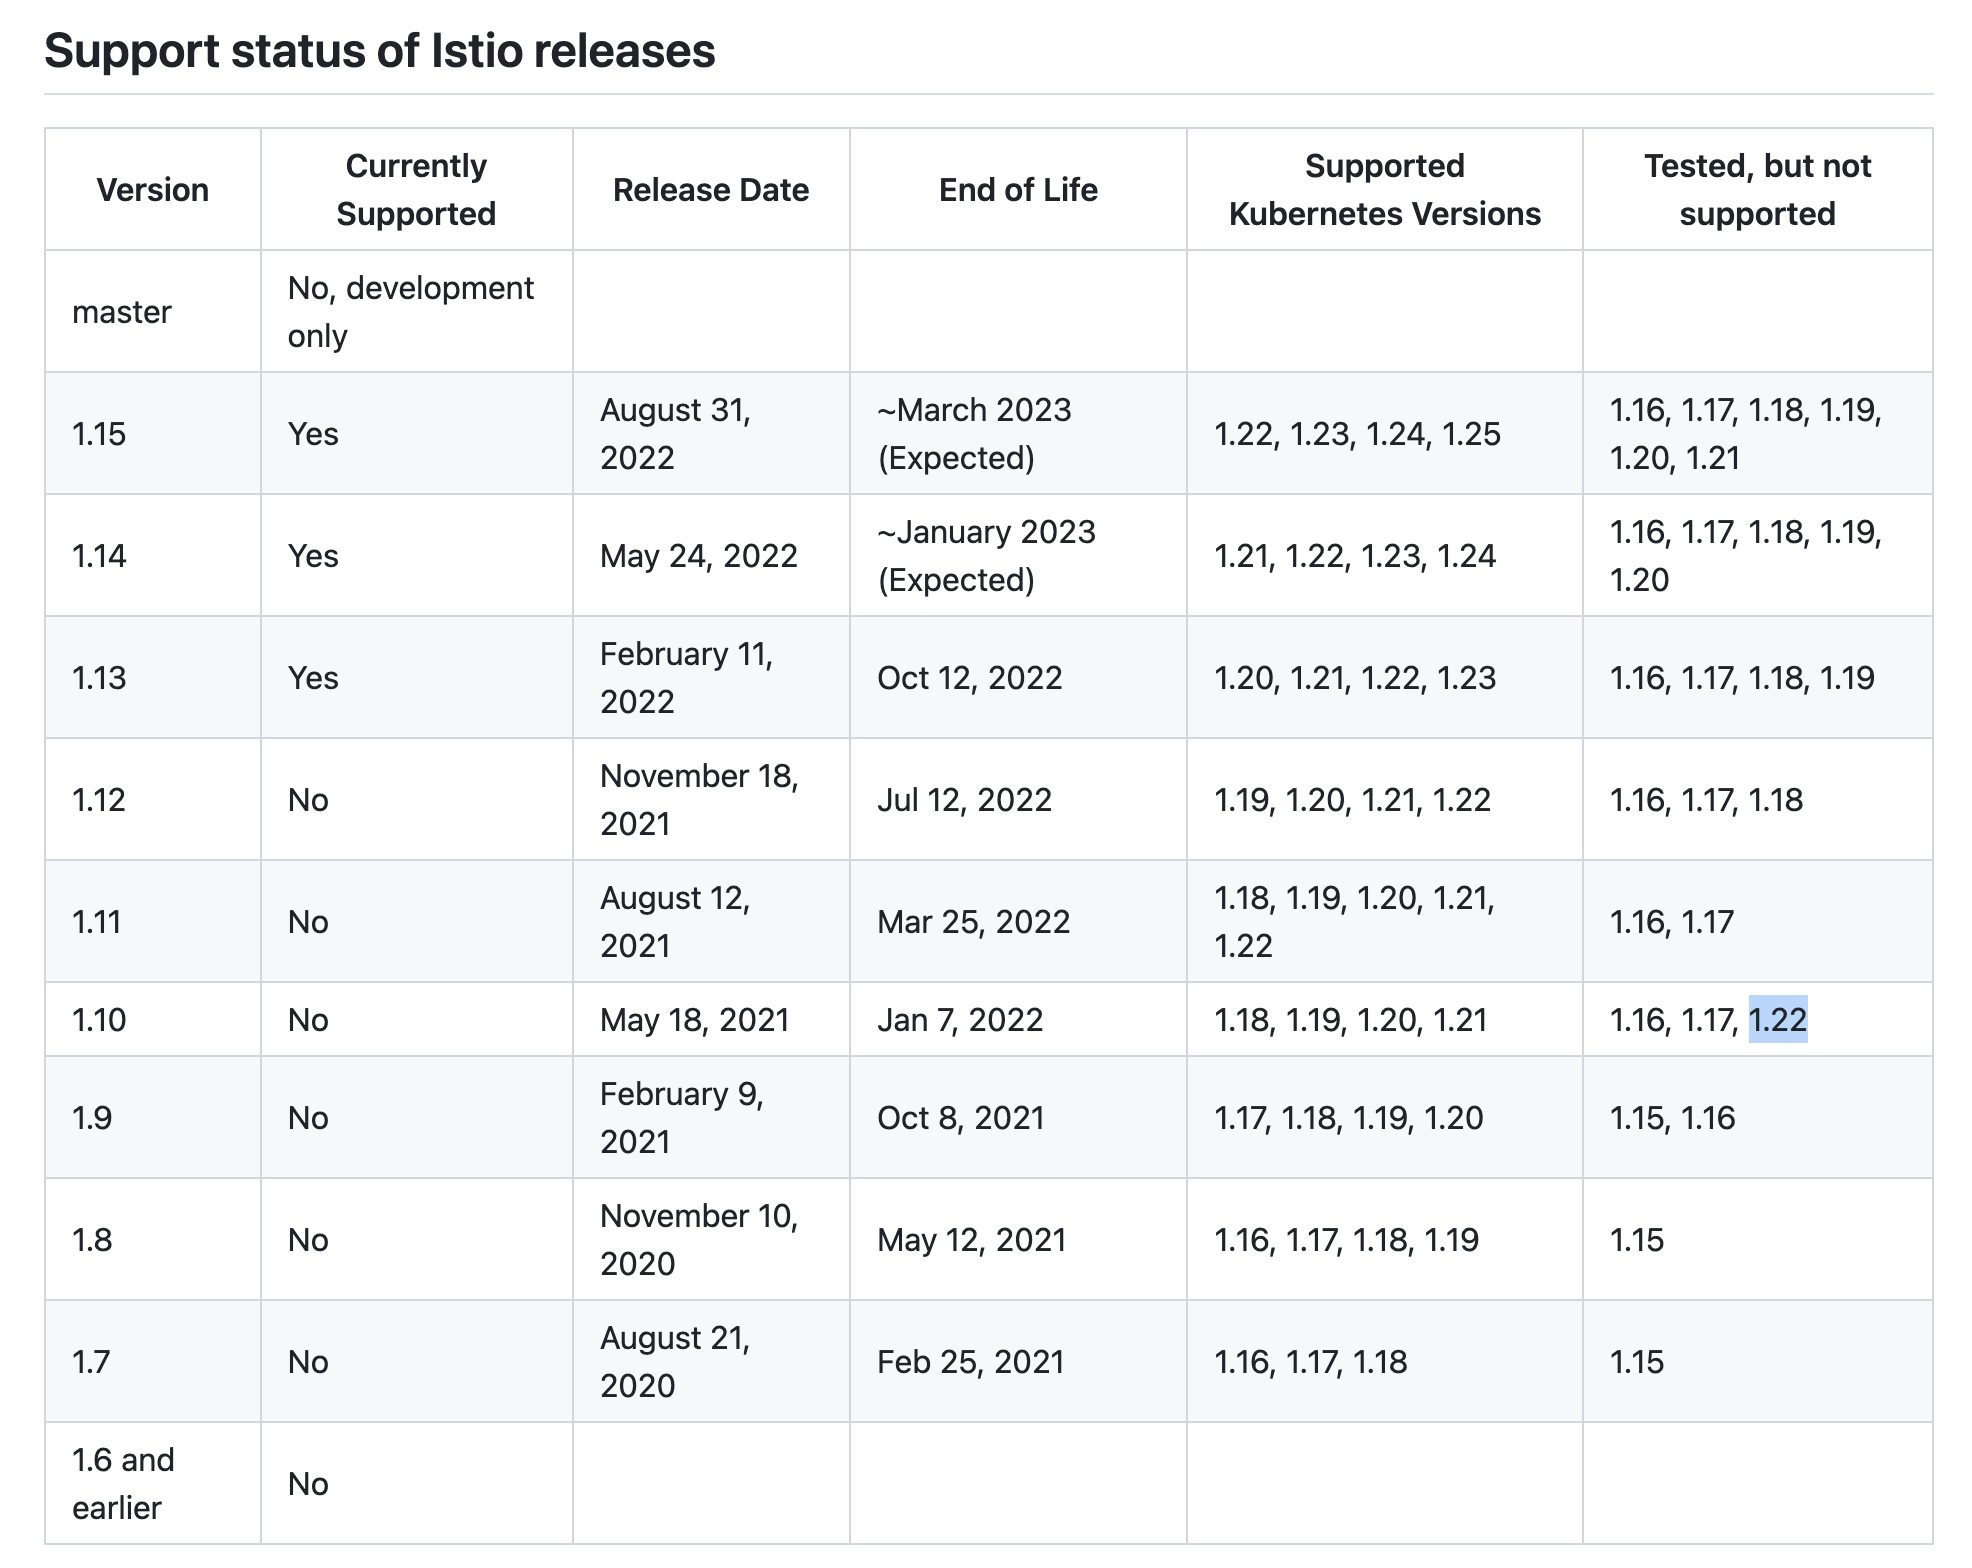Click the 'Release Date' column header
This screenshot has width=1972, height=1568.
pos(711,189)
